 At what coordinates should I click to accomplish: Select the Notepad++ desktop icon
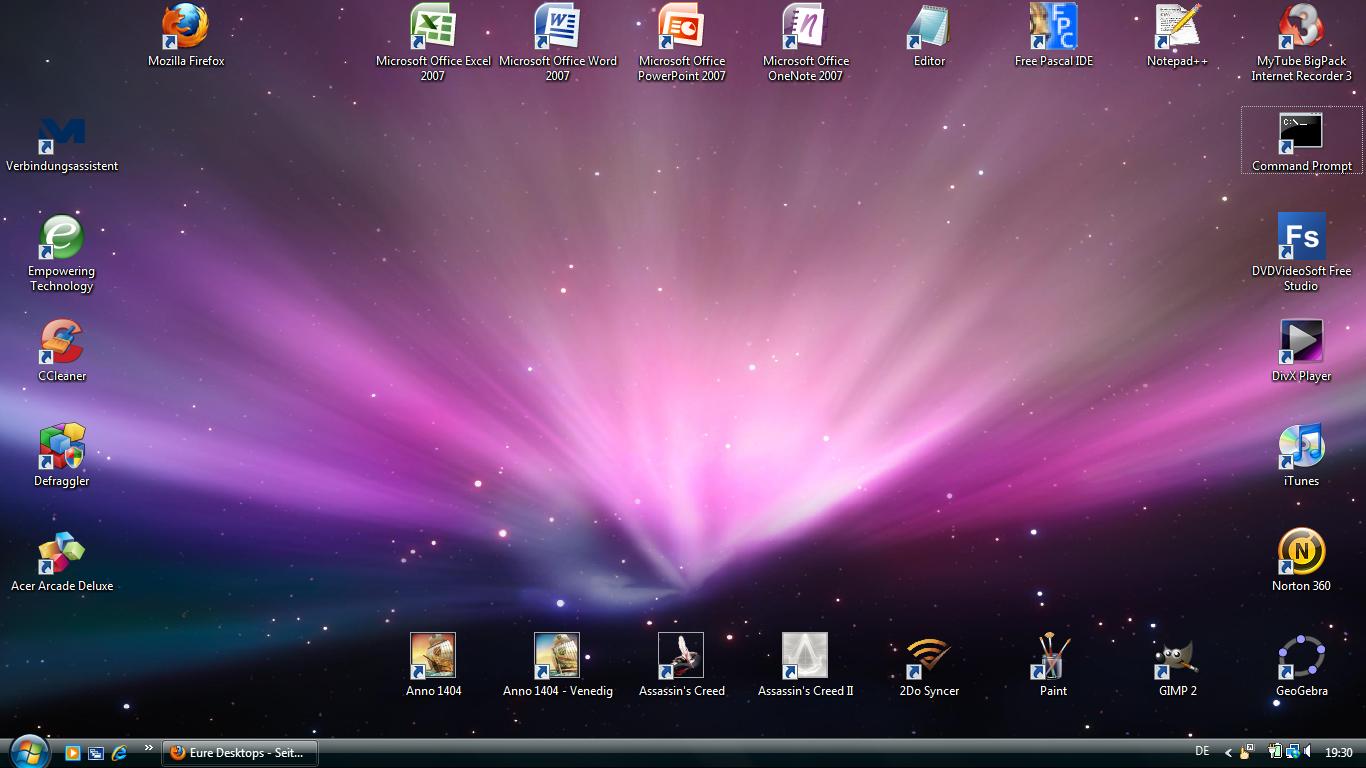tap(1177, 36)
